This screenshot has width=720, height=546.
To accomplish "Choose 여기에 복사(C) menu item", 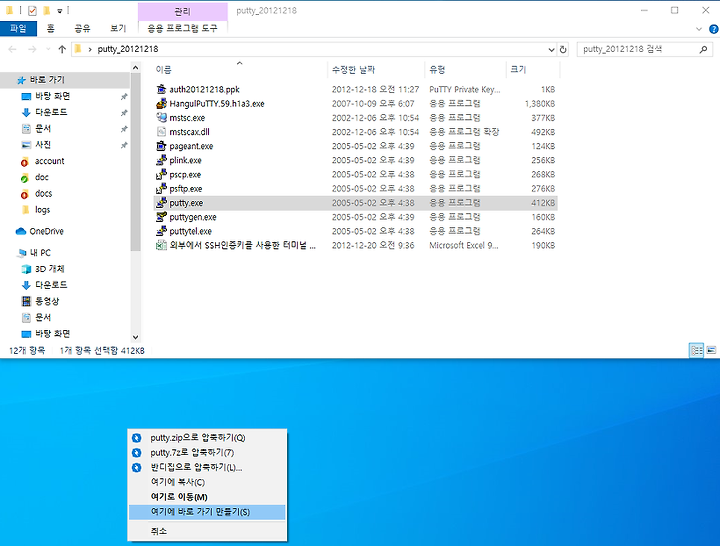I will pos(207,482).
